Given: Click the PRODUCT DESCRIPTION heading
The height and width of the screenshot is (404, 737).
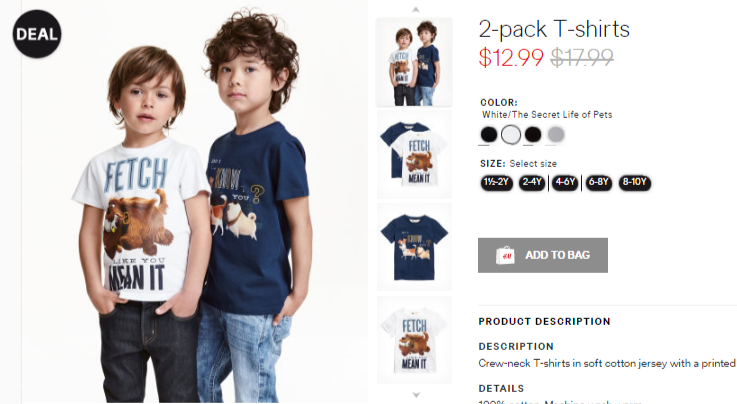Looking at the screenshot, I should pyautogui.click(x=544, y=321).
